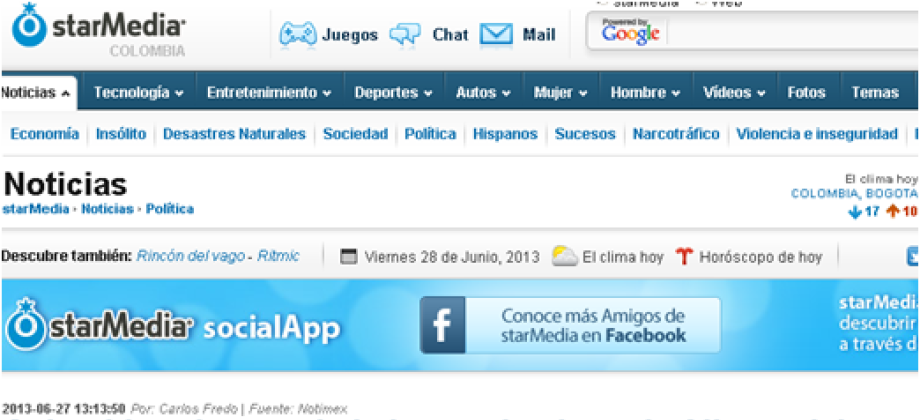This screenshot has height=420, width=920.
Task: Click the orange up-arrow temperature icon
Action: click(x=893, y=211)
